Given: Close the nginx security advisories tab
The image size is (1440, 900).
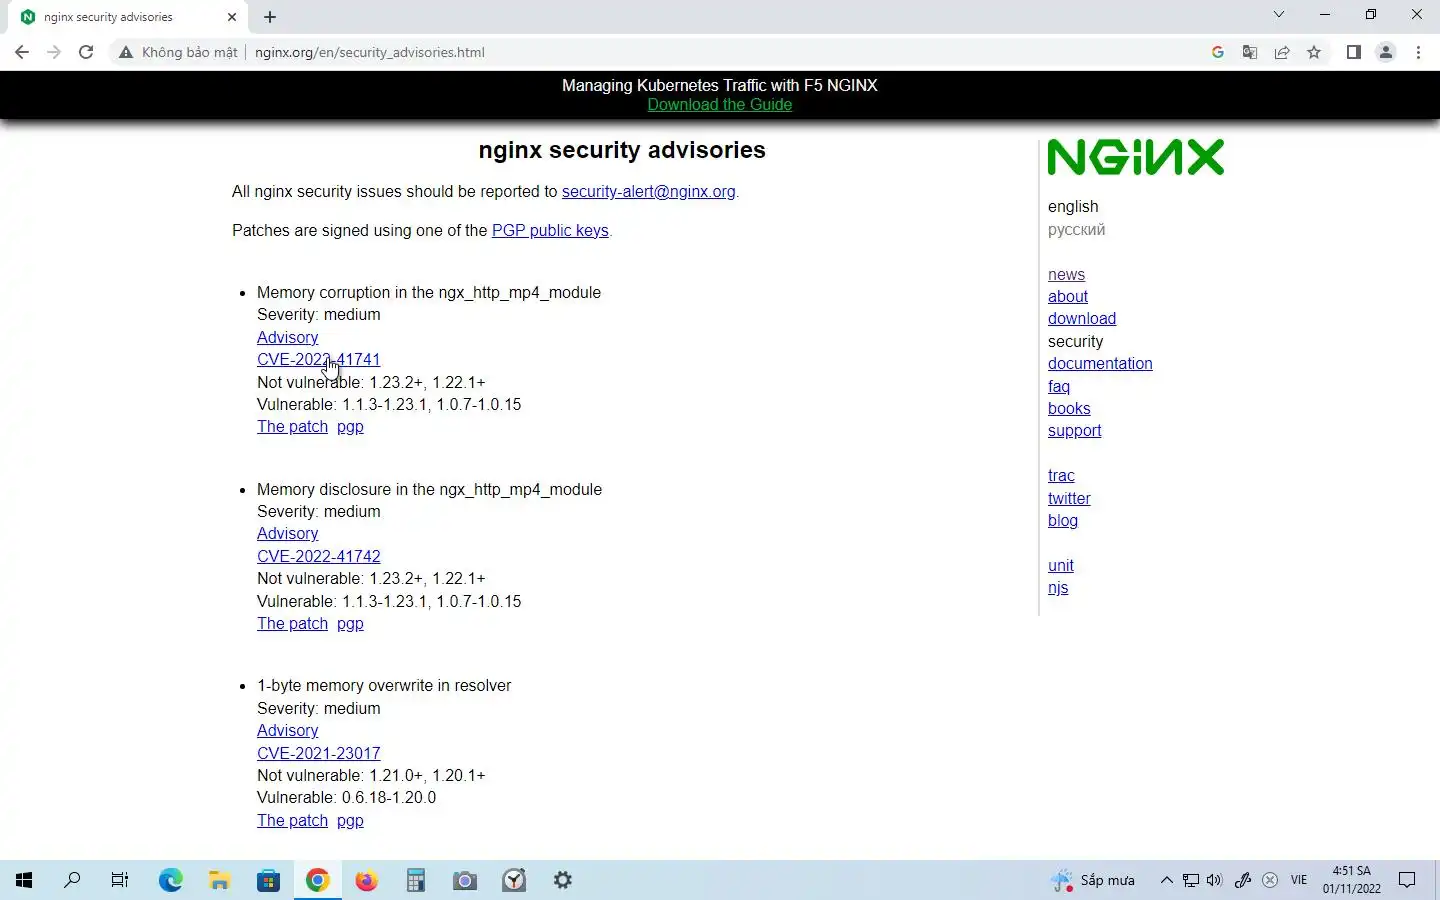Looking at the screenshot, I should (x=232, y=17).
